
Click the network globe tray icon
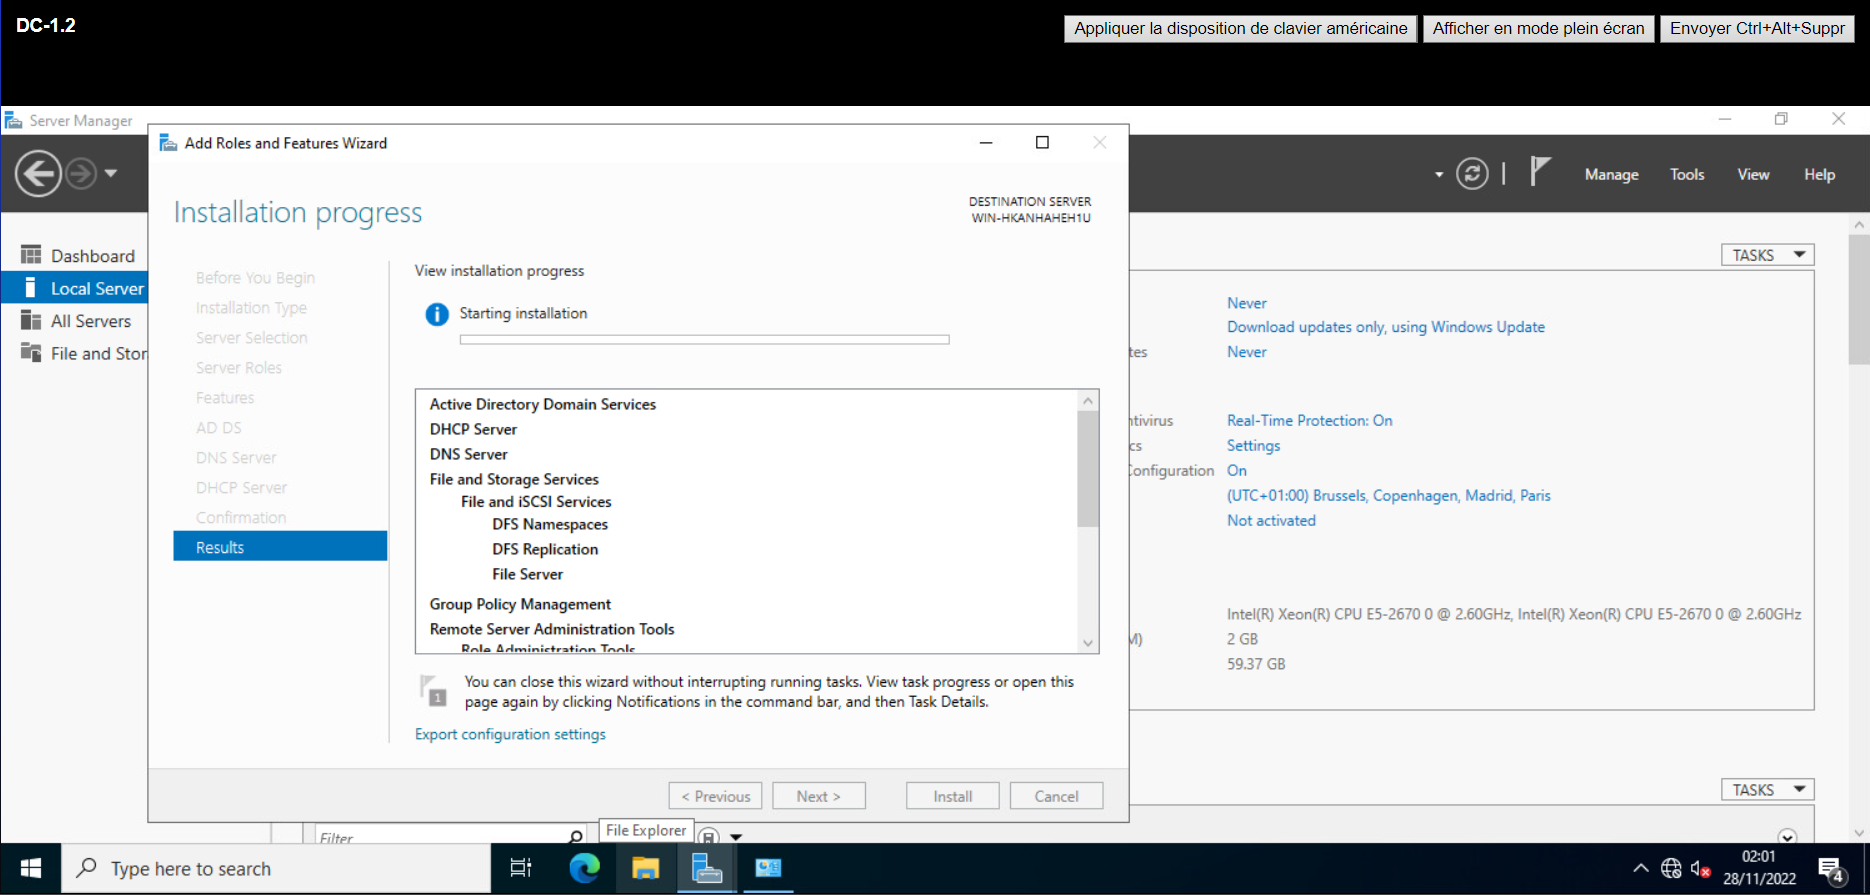tap(1671, 868)
